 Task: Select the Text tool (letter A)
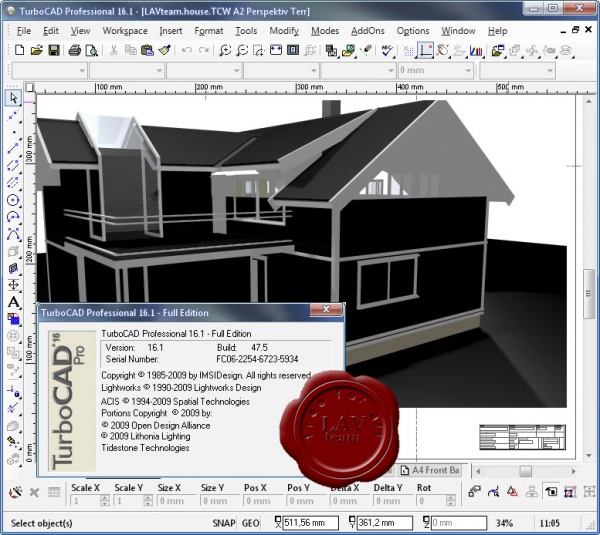click(x=13, y=302)
